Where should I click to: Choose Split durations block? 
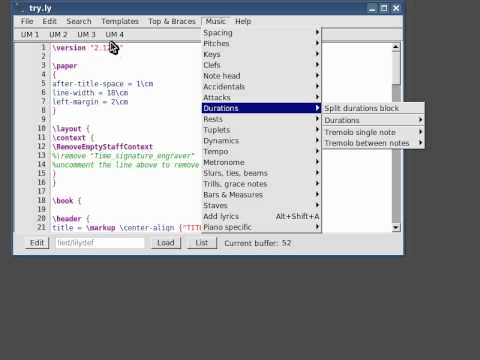pyautogui.click(x=373, y=108)
